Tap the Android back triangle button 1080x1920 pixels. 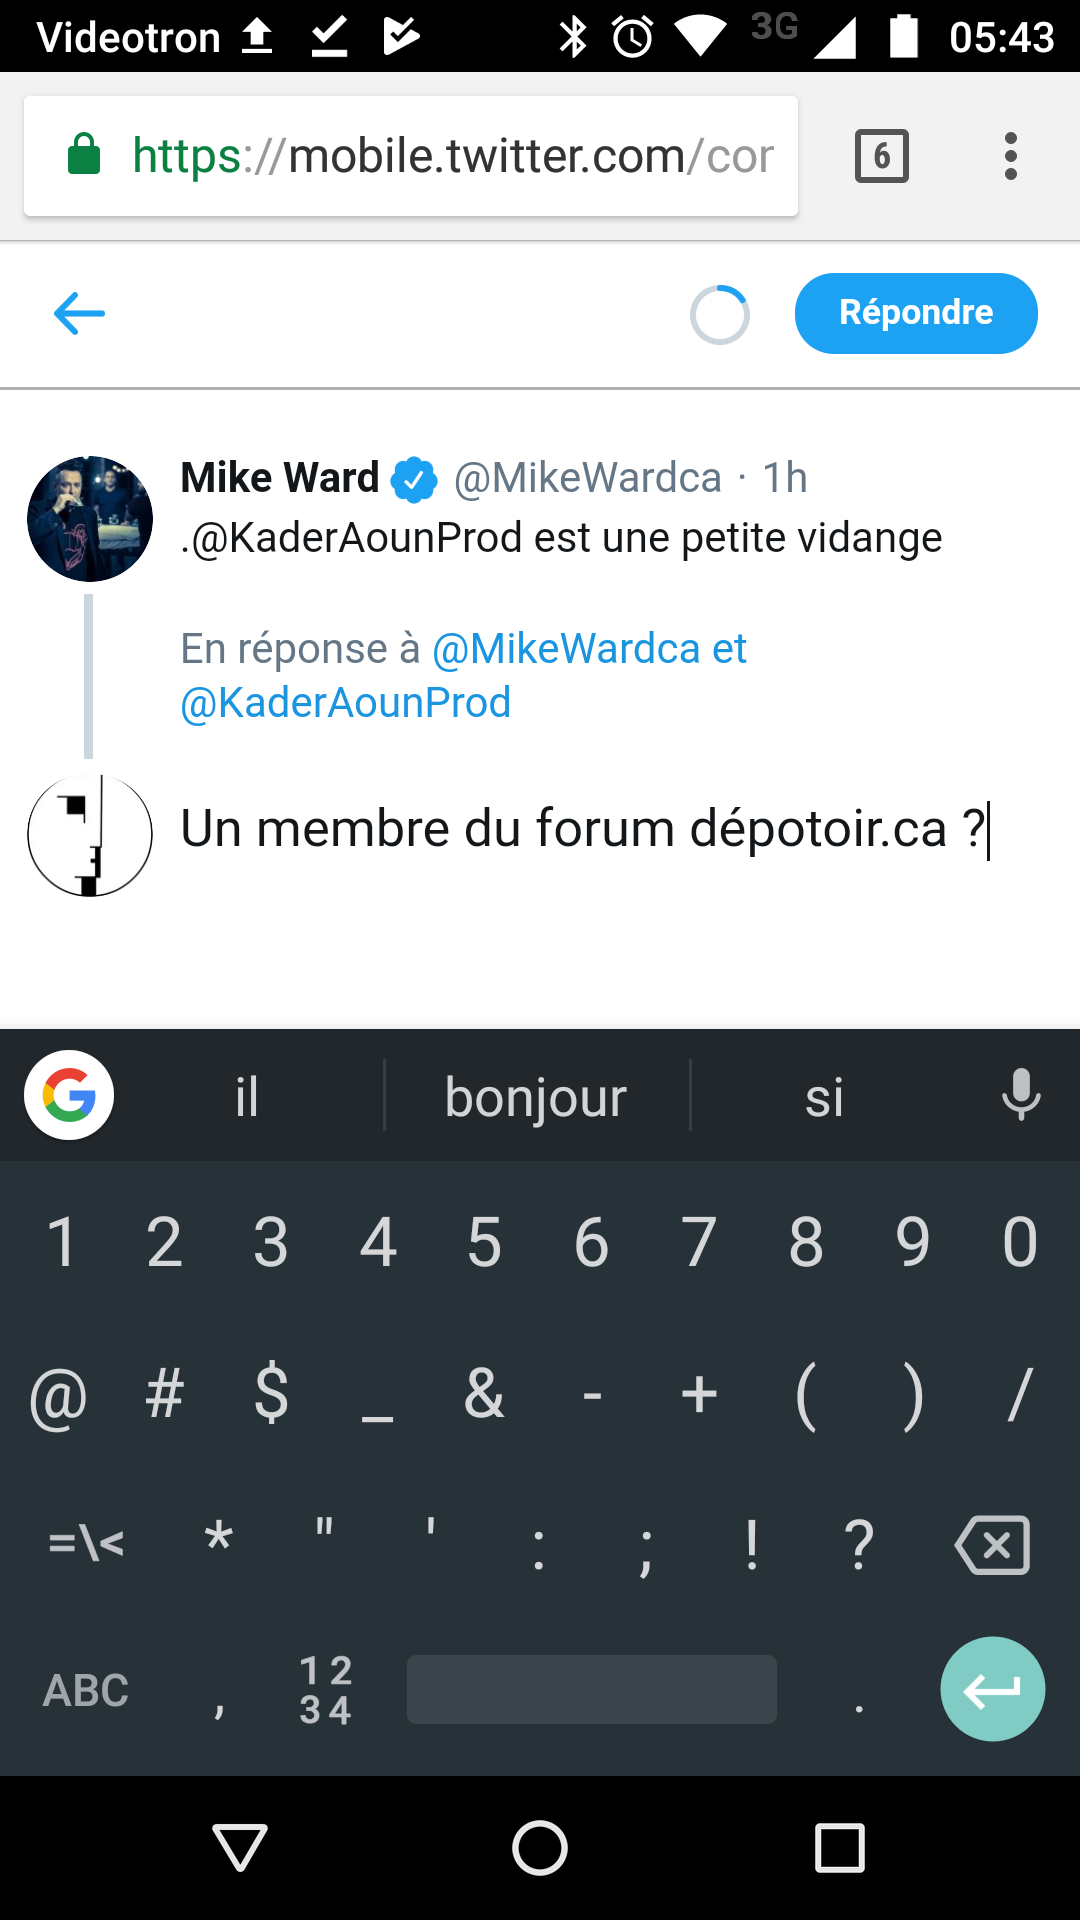[x=240, y=1847]
